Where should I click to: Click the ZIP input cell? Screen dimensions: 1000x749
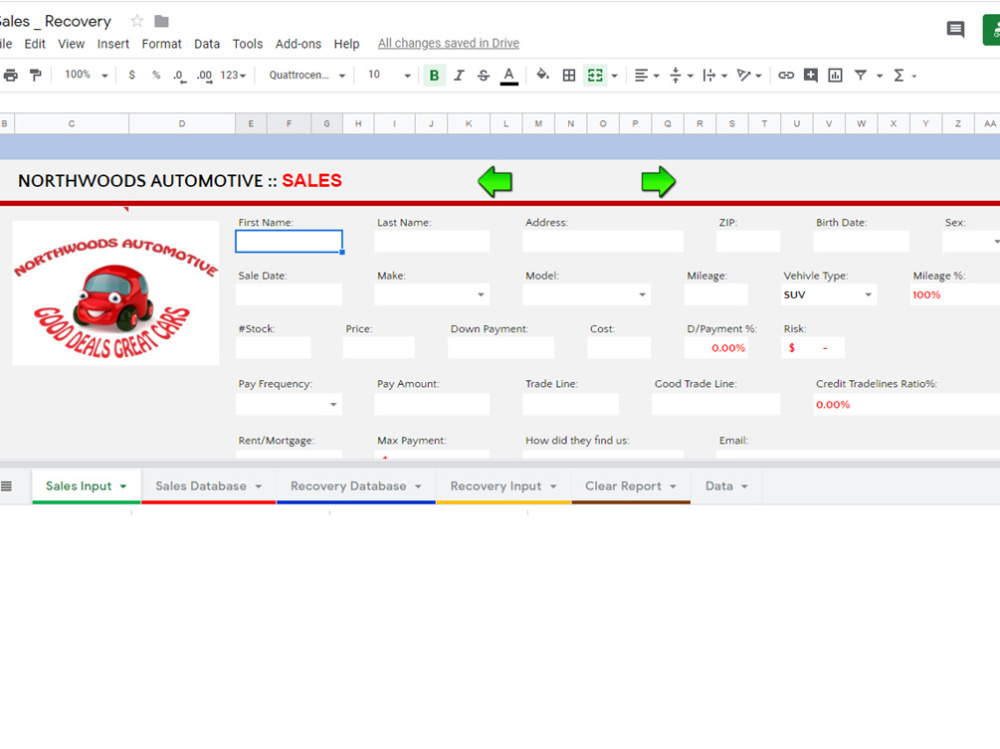pos(748,241)
